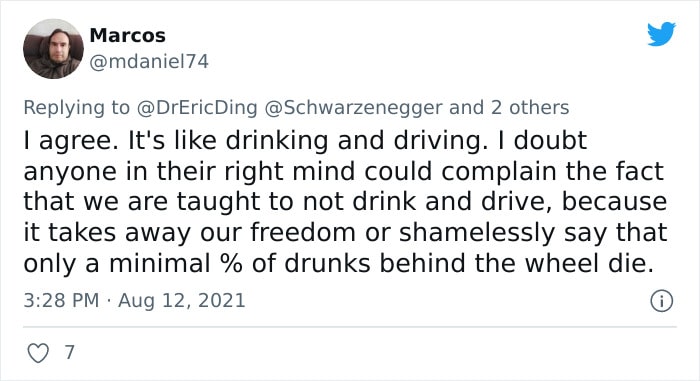The height and width of the screenshot is (381, 700).
Task: Click the Aug 12, 2021 date
Action: [182, 300]
